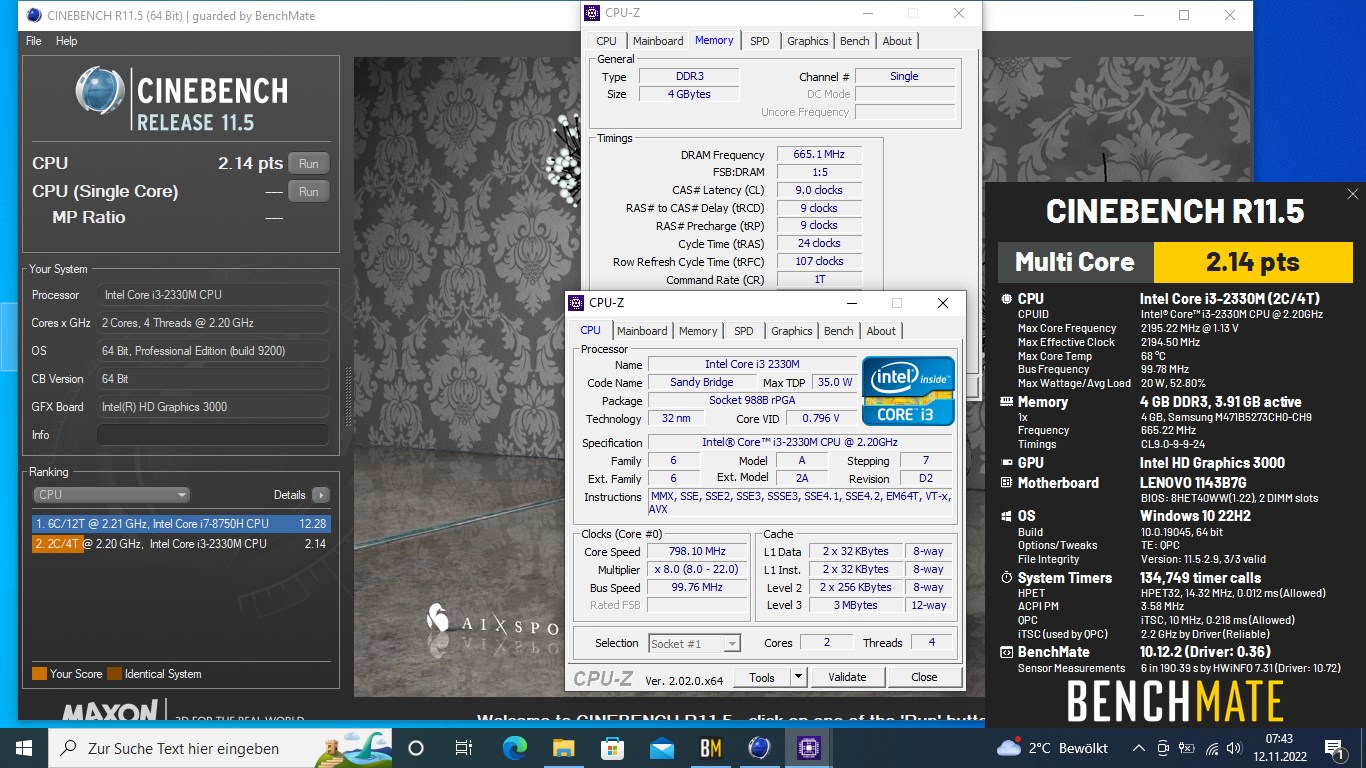Click the front CPU-Z window title icon
1366x768 pixels.
576,303
